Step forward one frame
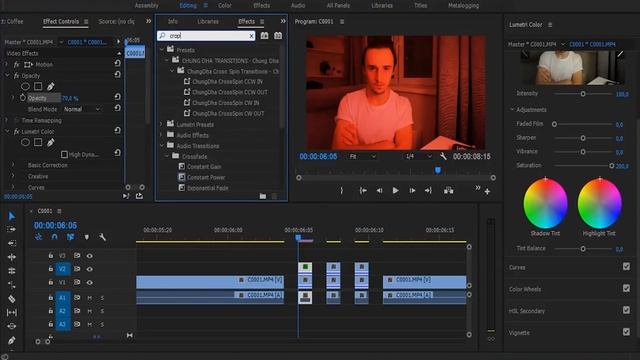Screen dimensions: 640x360 [412, 191]
